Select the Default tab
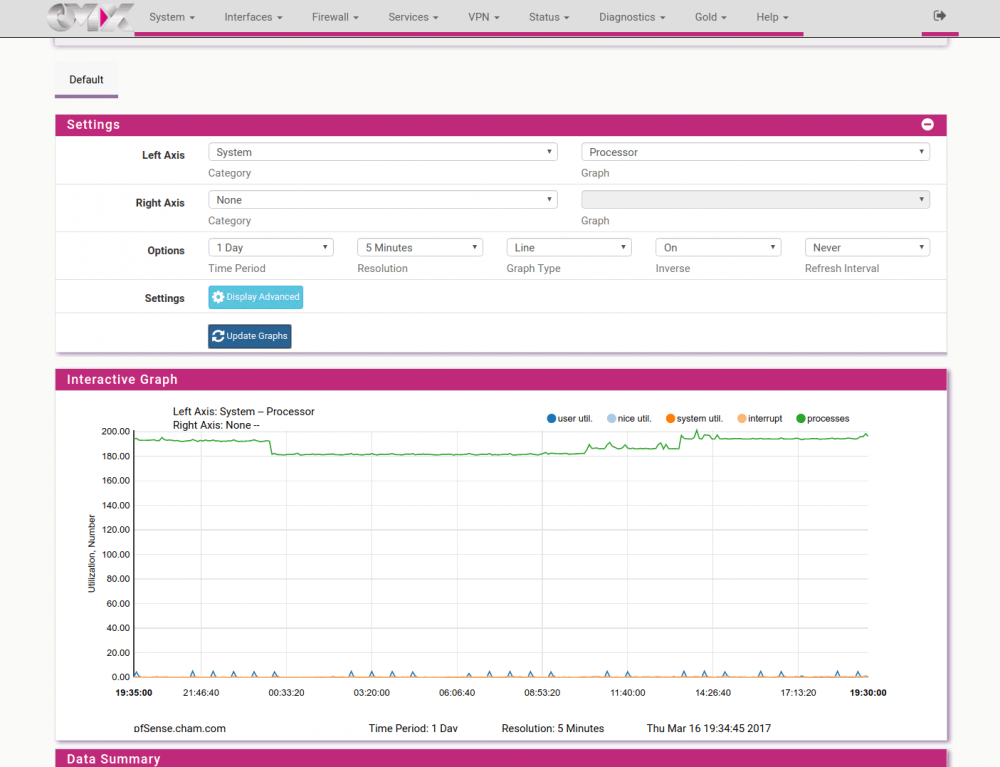1000x767 pixels. [86, 80]
